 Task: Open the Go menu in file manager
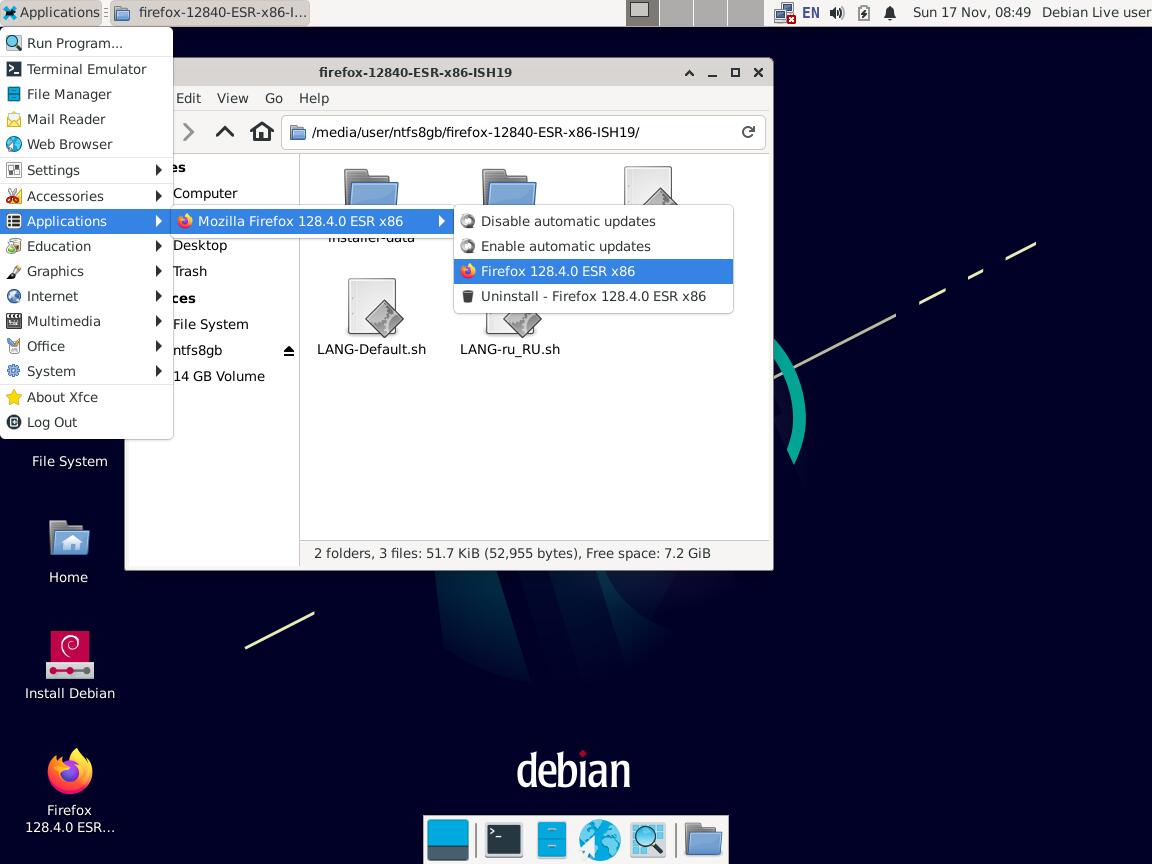[274, 98]
